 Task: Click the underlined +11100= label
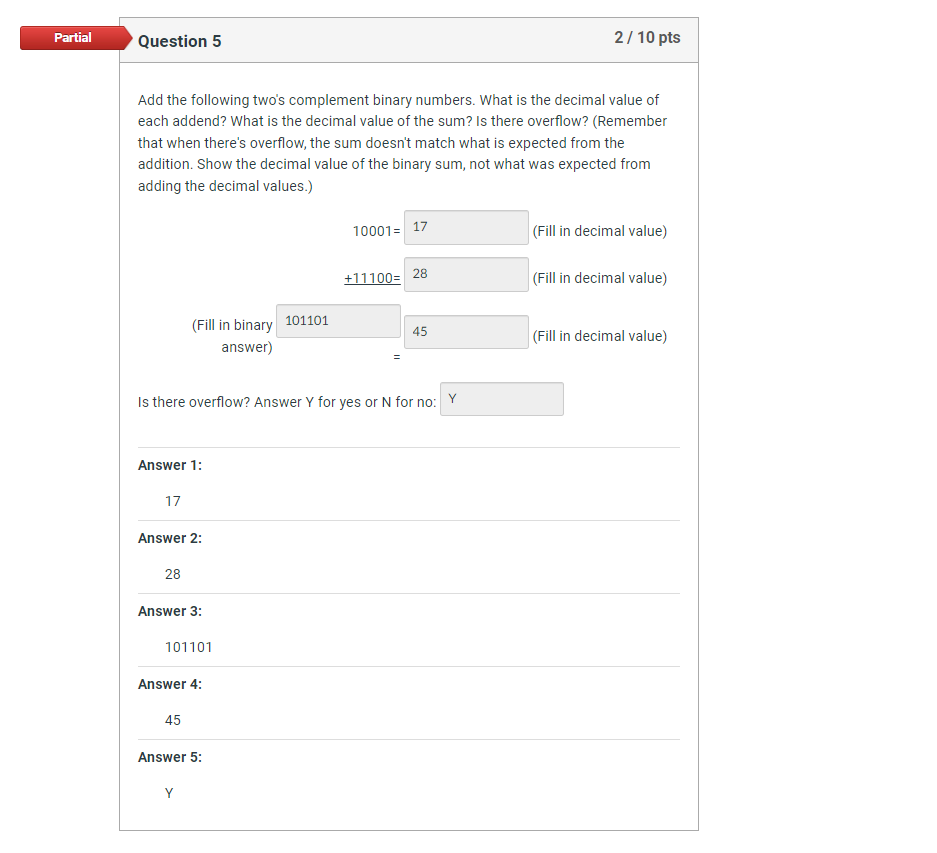click(372, 277)
